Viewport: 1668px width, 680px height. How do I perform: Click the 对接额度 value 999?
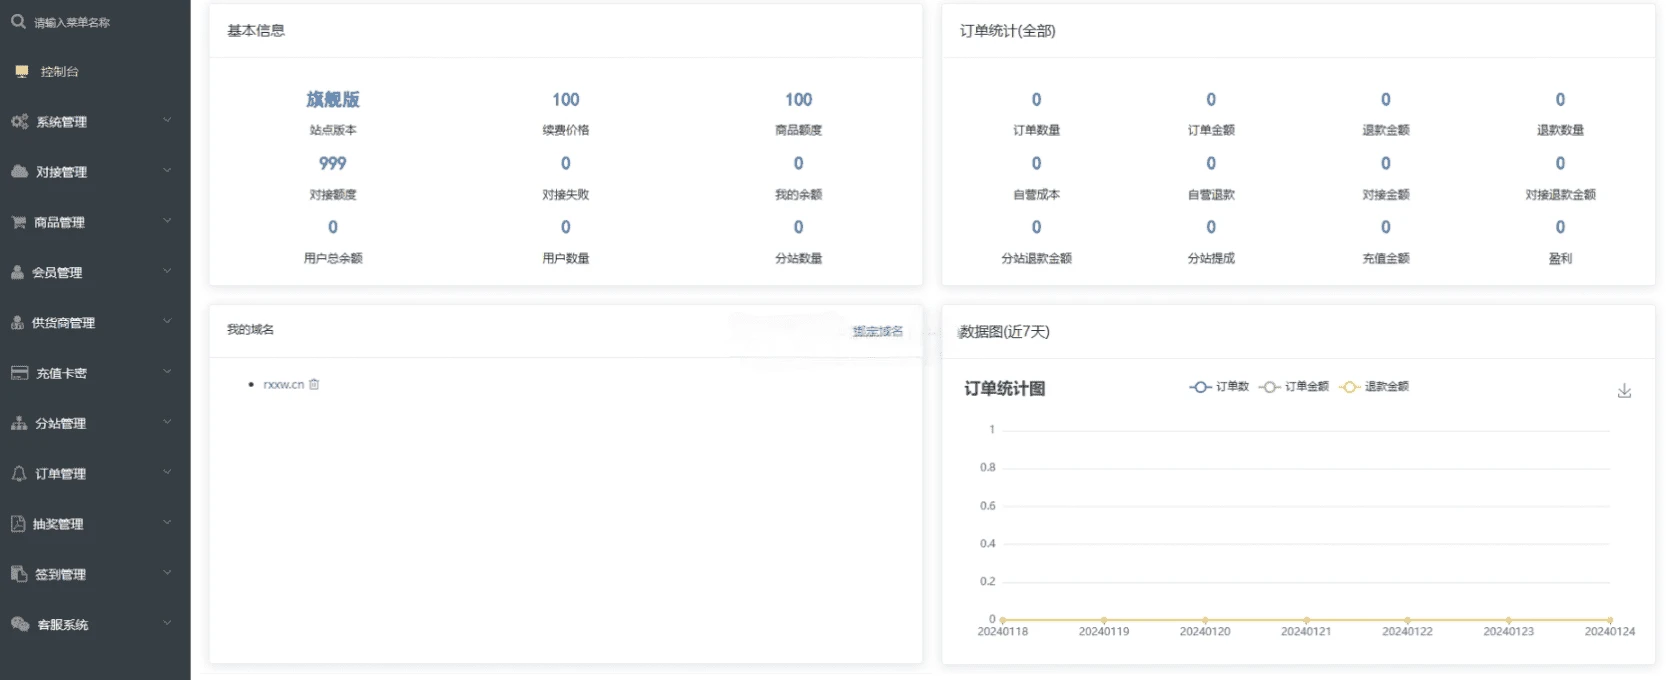point(333,163)
